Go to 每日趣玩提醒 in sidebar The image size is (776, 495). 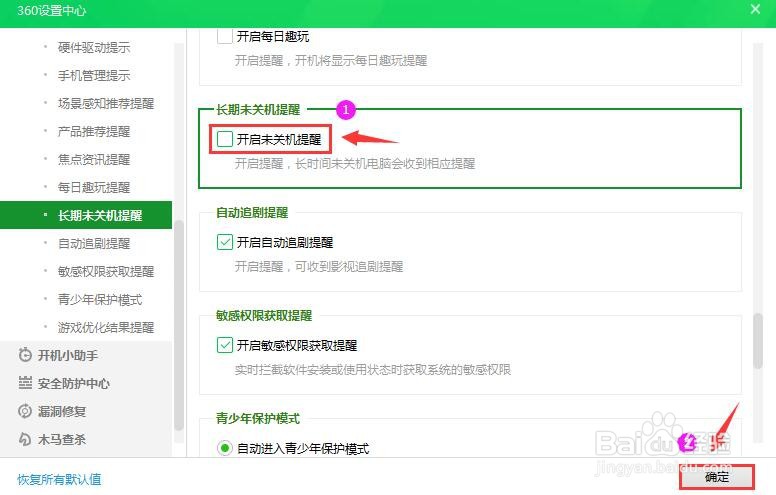(94, 187)
